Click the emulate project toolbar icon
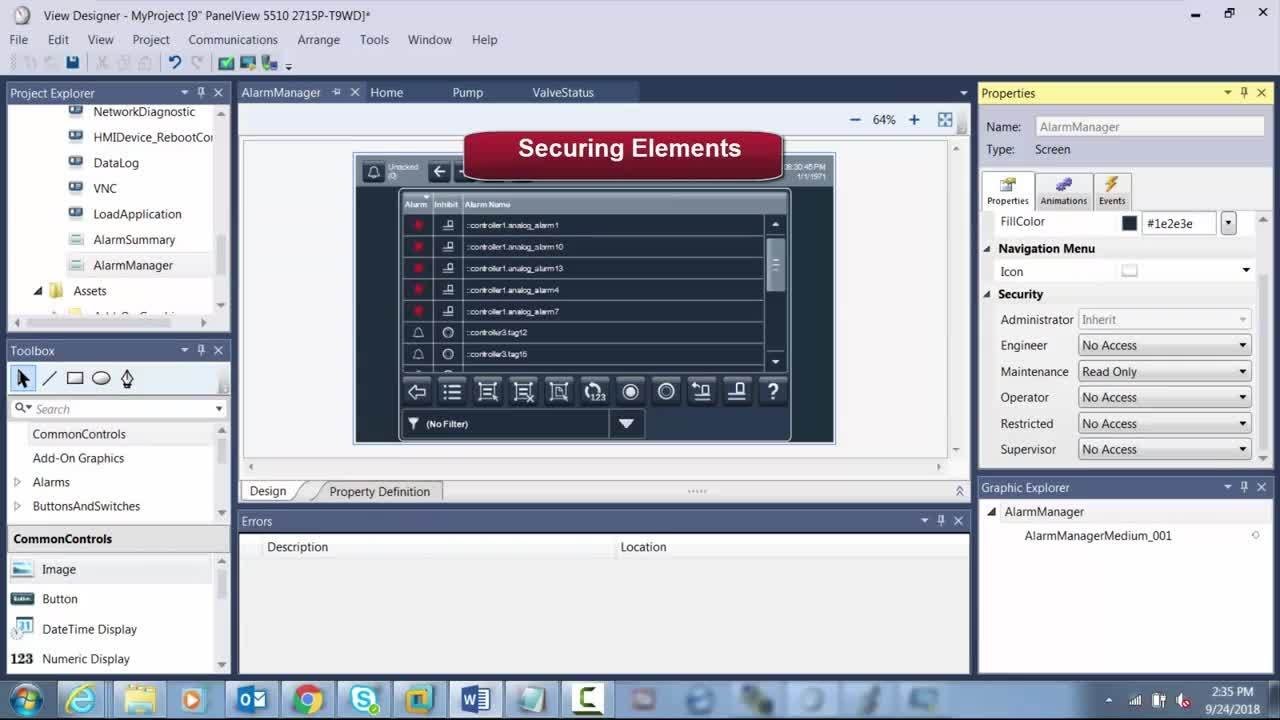 pyautogui.click(x=247, y=62)
